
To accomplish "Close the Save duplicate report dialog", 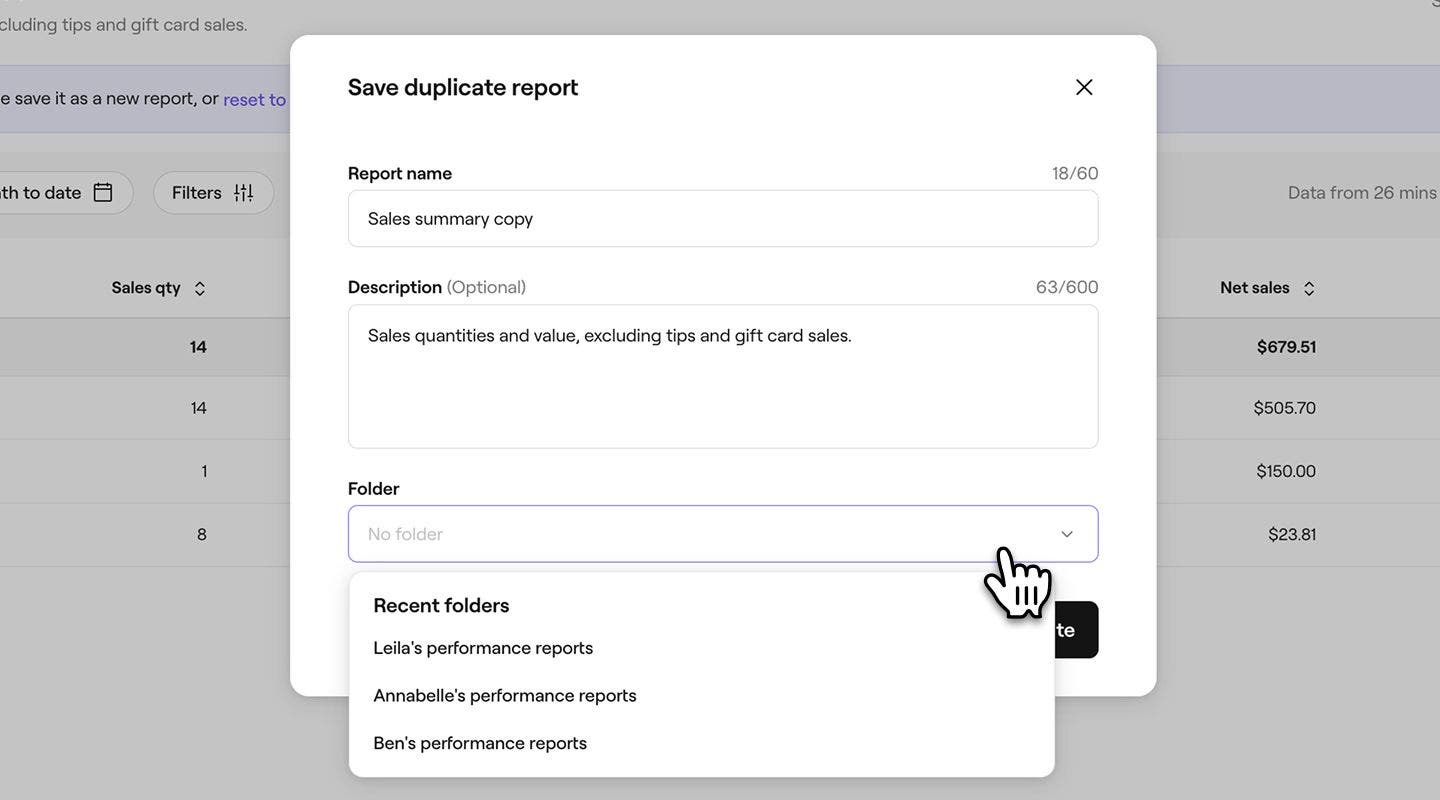I will pyautogui.click(x=1084, y=87).
